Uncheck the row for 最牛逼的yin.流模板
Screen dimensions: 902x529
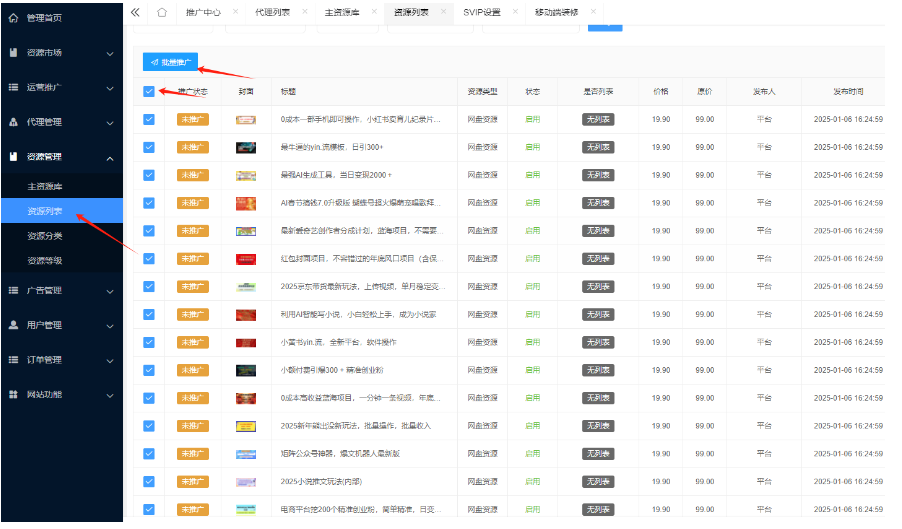tap(149, 147)
